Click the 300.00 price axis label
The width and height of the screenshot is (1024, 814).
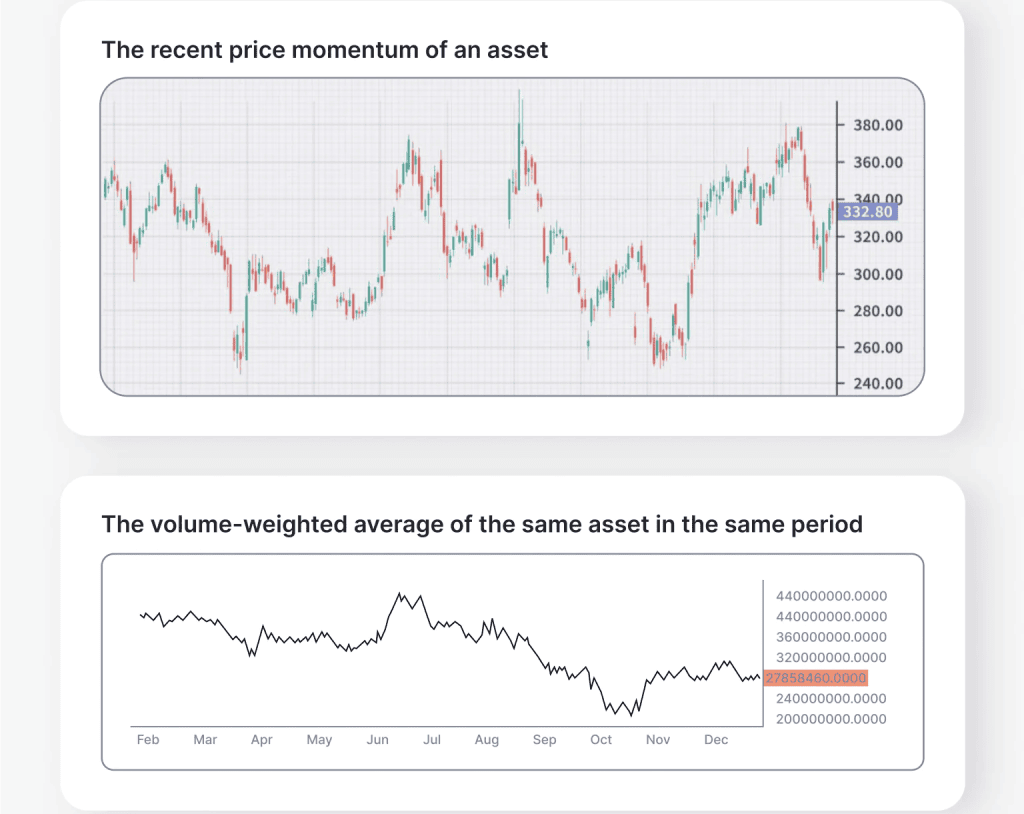click(x=878, y=274)
